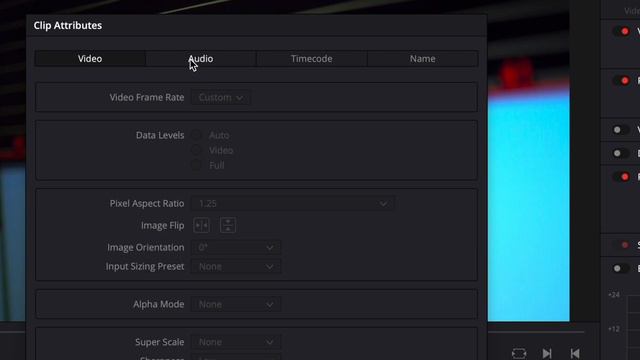This screenshot has width=640, height=360.
Task: Open the Input Sizing Preset dropdown
Action: click(x=236, y=267)
